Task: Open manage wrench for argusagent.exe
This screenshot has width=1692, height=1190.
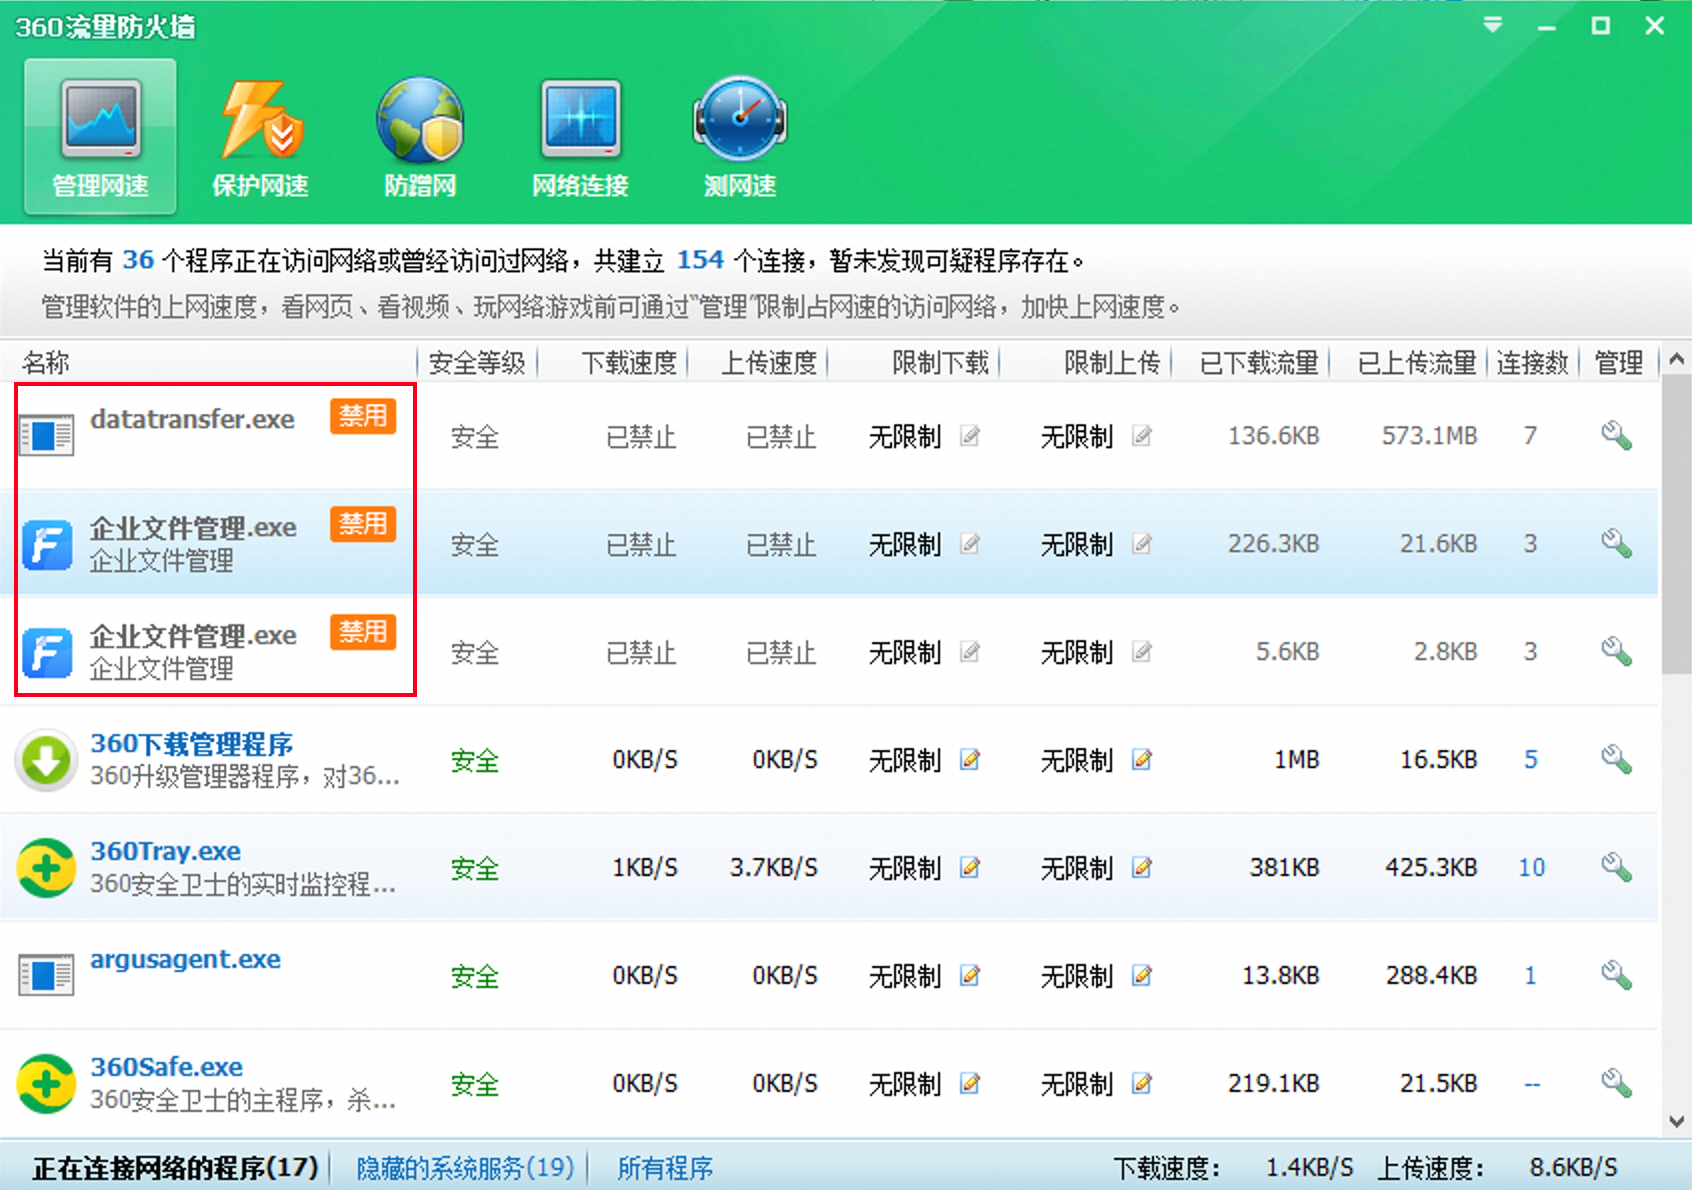Action: pos(1616,975)
